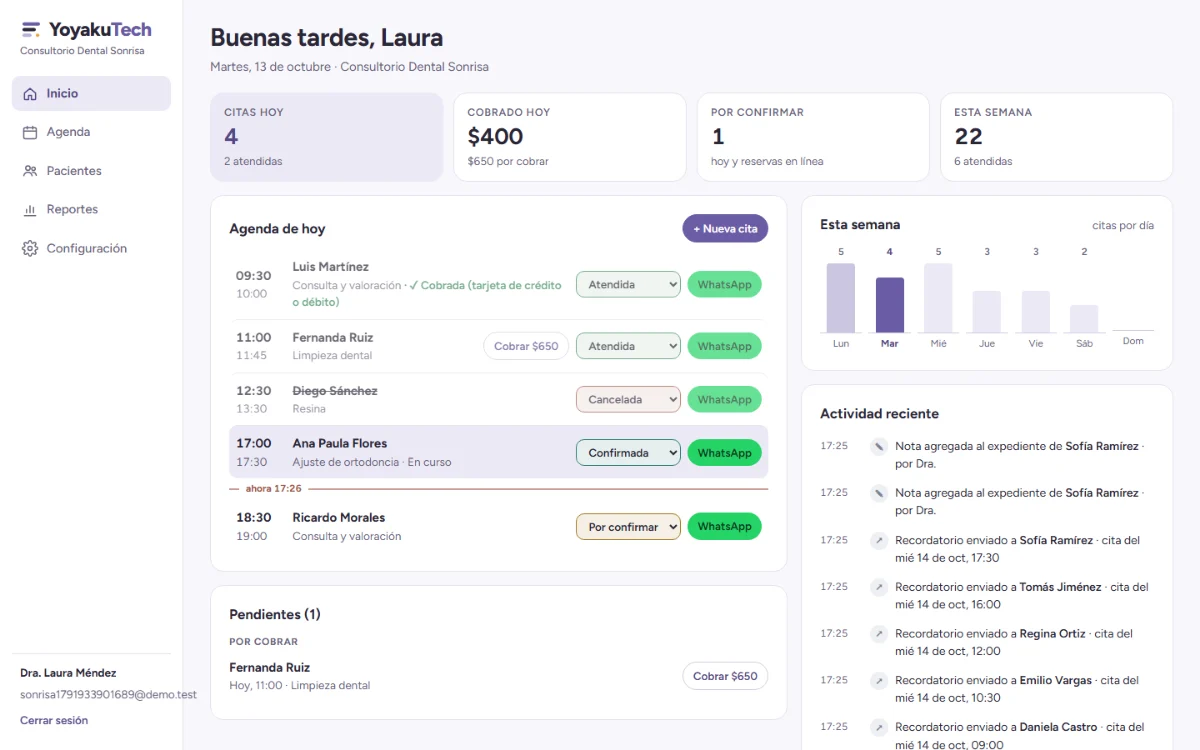Open the Confirmada dropdown for Ana Paula Flores

pyautogui.click(x=628, y=453)
